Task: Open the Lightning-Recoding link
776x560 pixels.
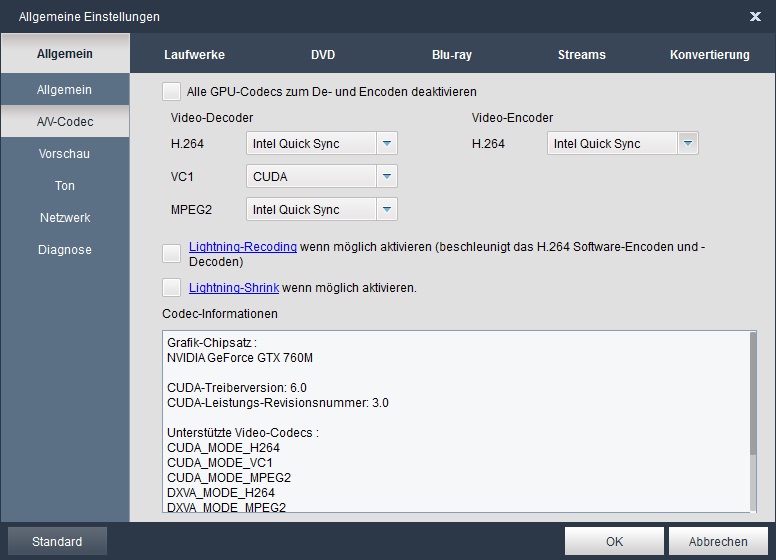Action: pos(243,246)
